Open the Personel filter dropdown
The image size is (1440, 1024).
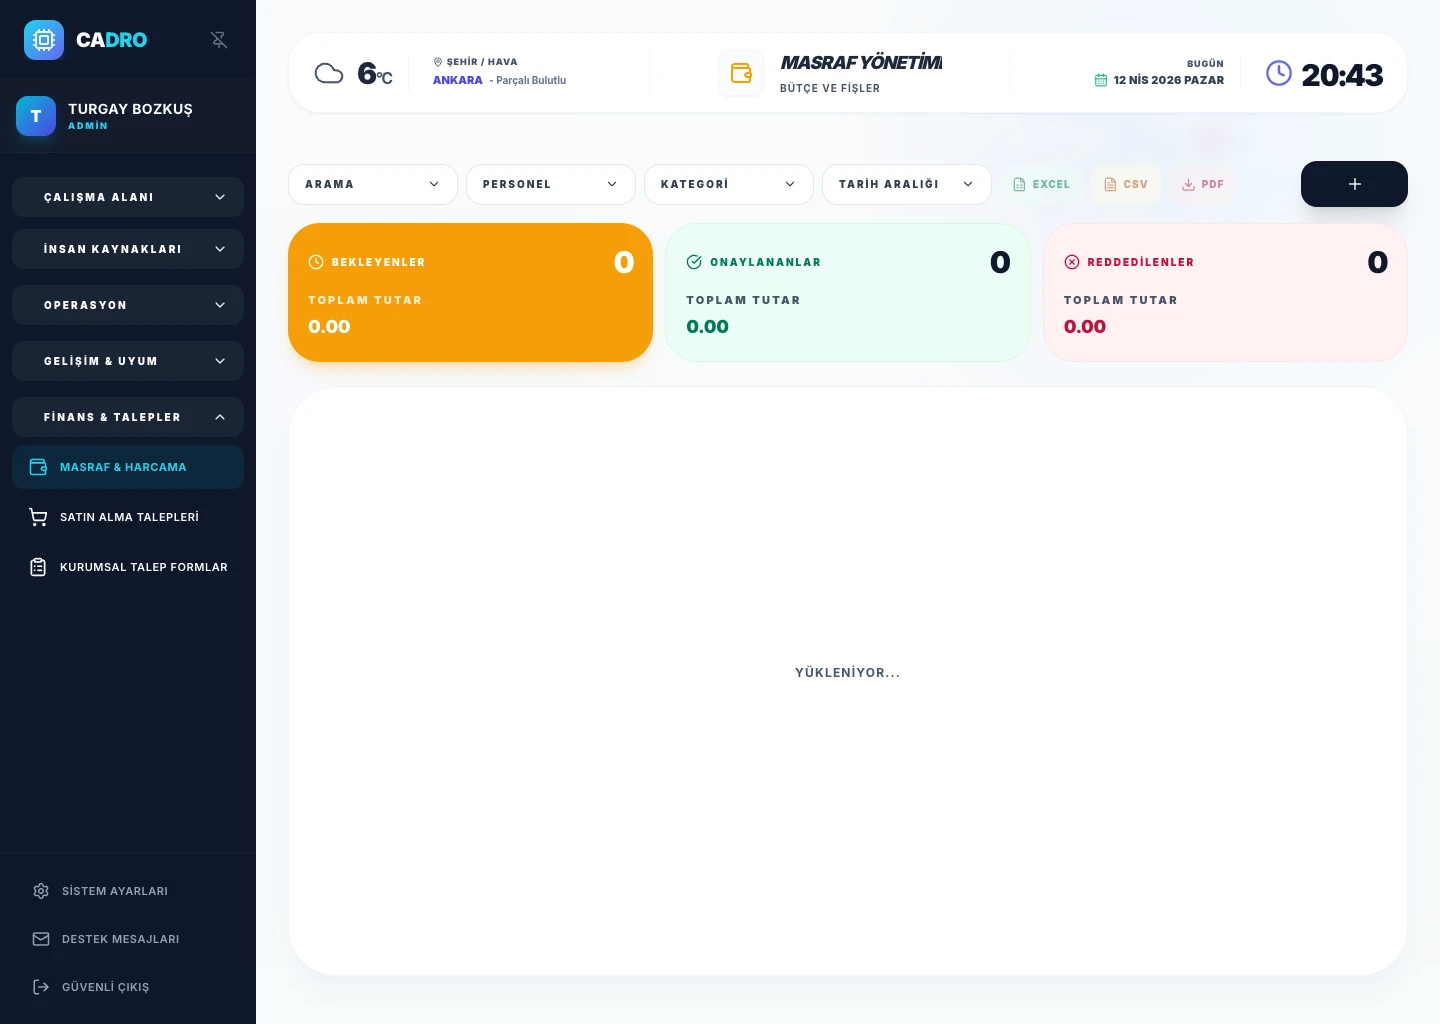click(x=551, y=184)
